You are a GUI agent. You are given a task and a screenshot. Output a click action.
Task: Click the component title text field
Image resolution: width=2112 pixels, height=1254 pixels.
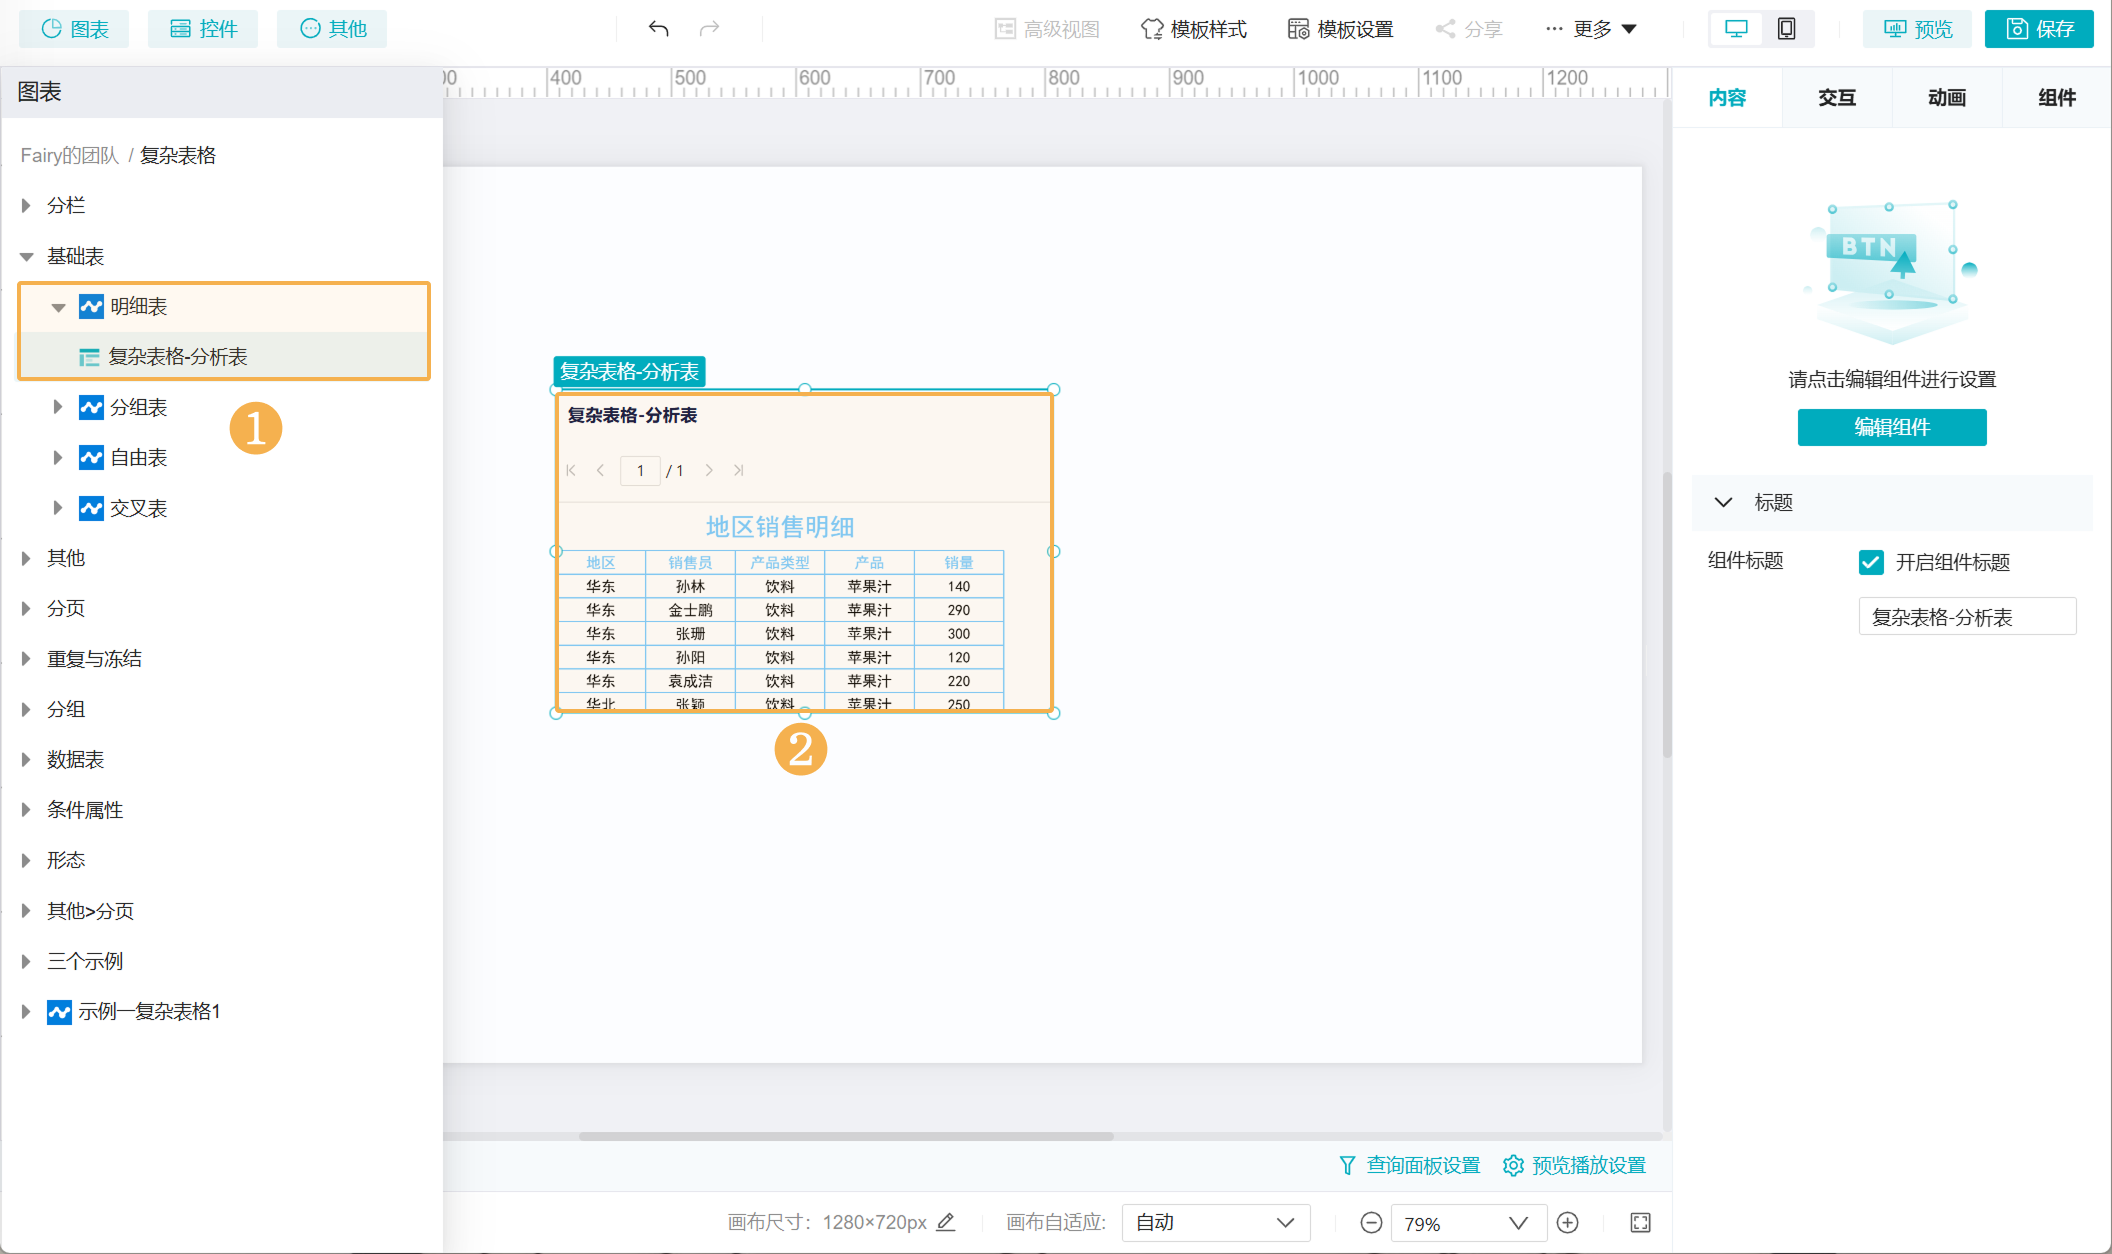click(x=1966, y=617)
